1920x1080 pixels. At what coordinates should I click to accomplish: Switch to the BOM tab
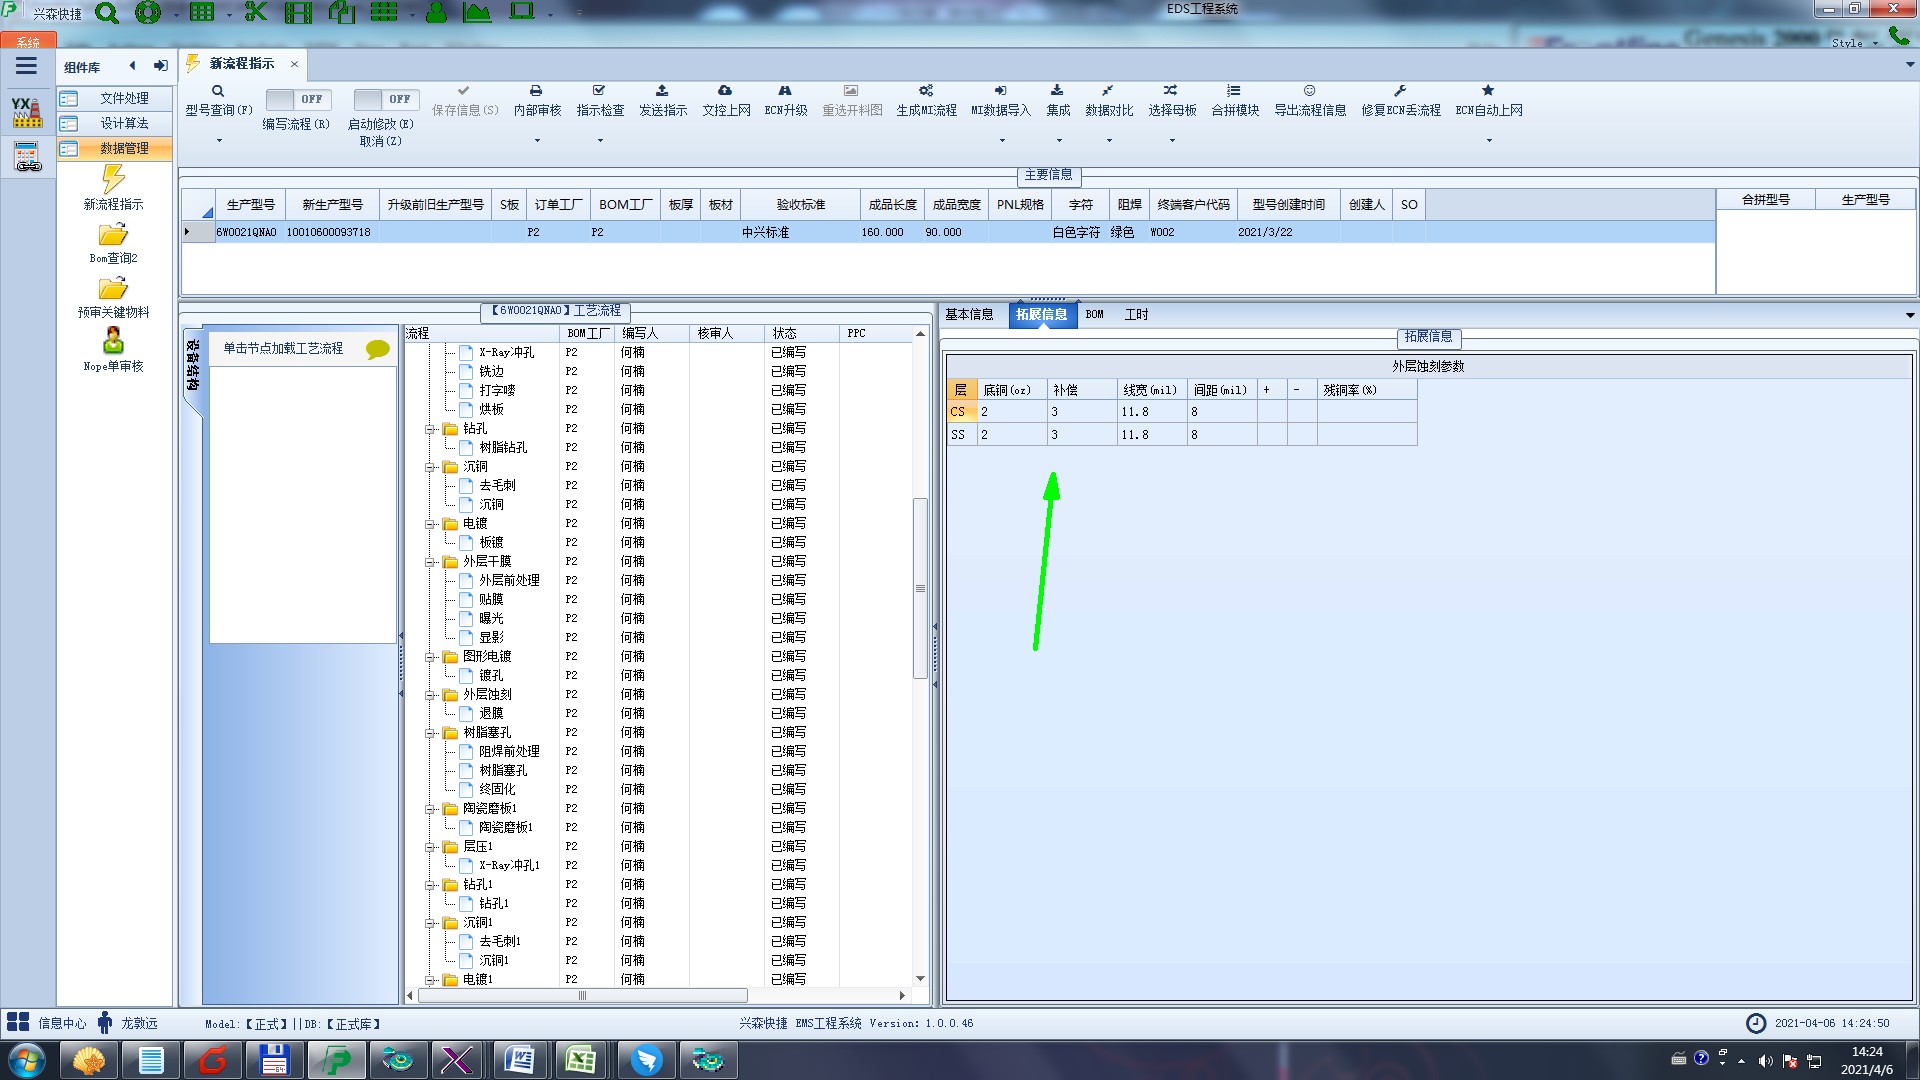tap(1094, 315)
